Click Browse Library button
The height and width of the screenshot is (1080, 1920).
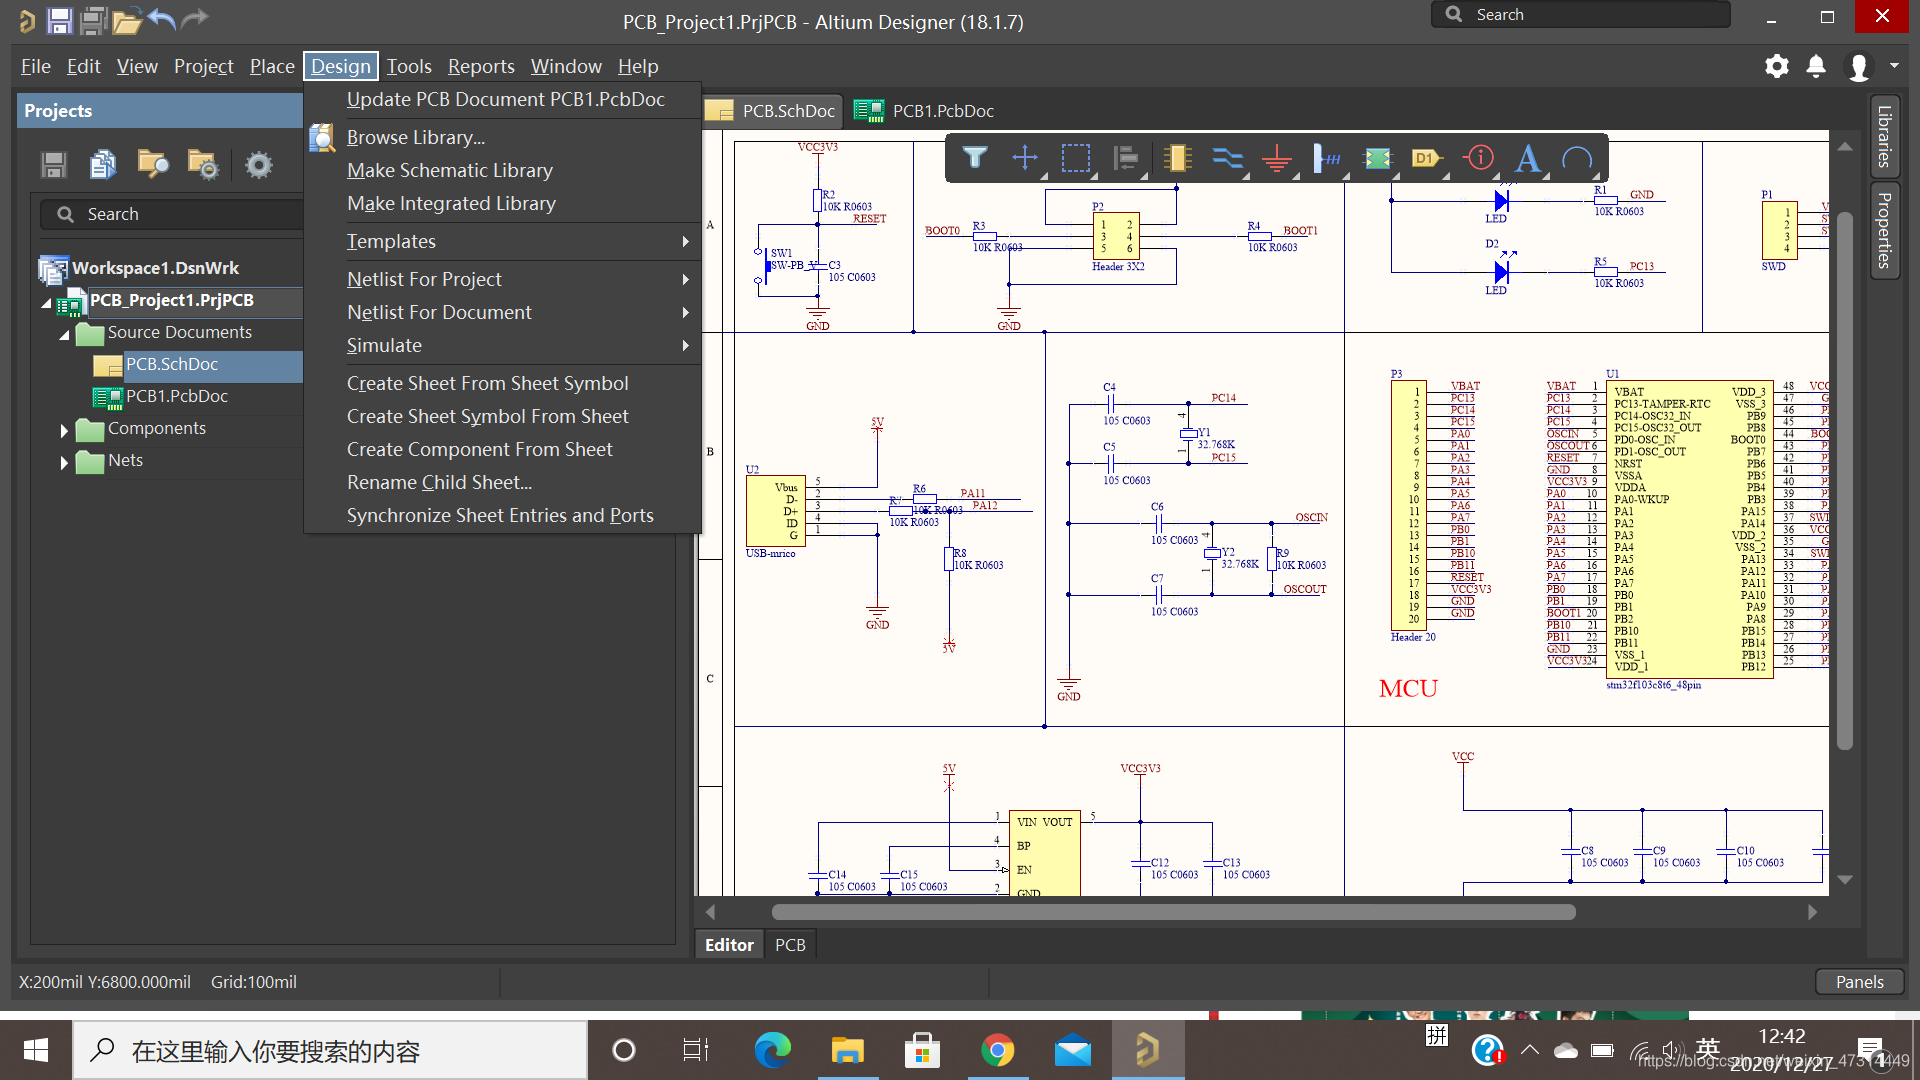tap(415, 136)
